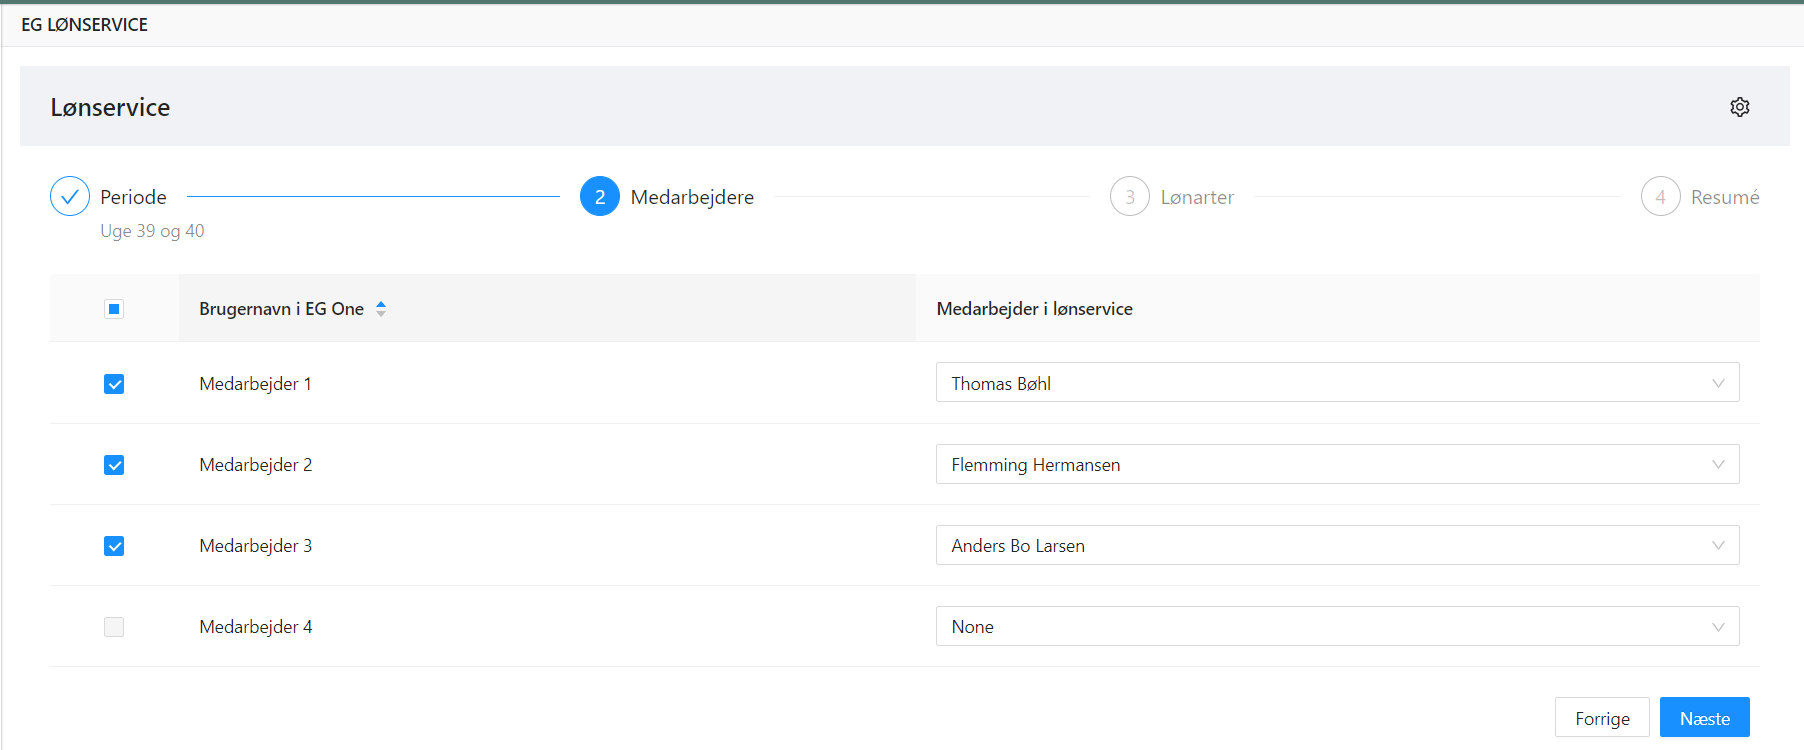Select the Medarbejdere step label
The image size is (1804, 750).
click(692, 197)
